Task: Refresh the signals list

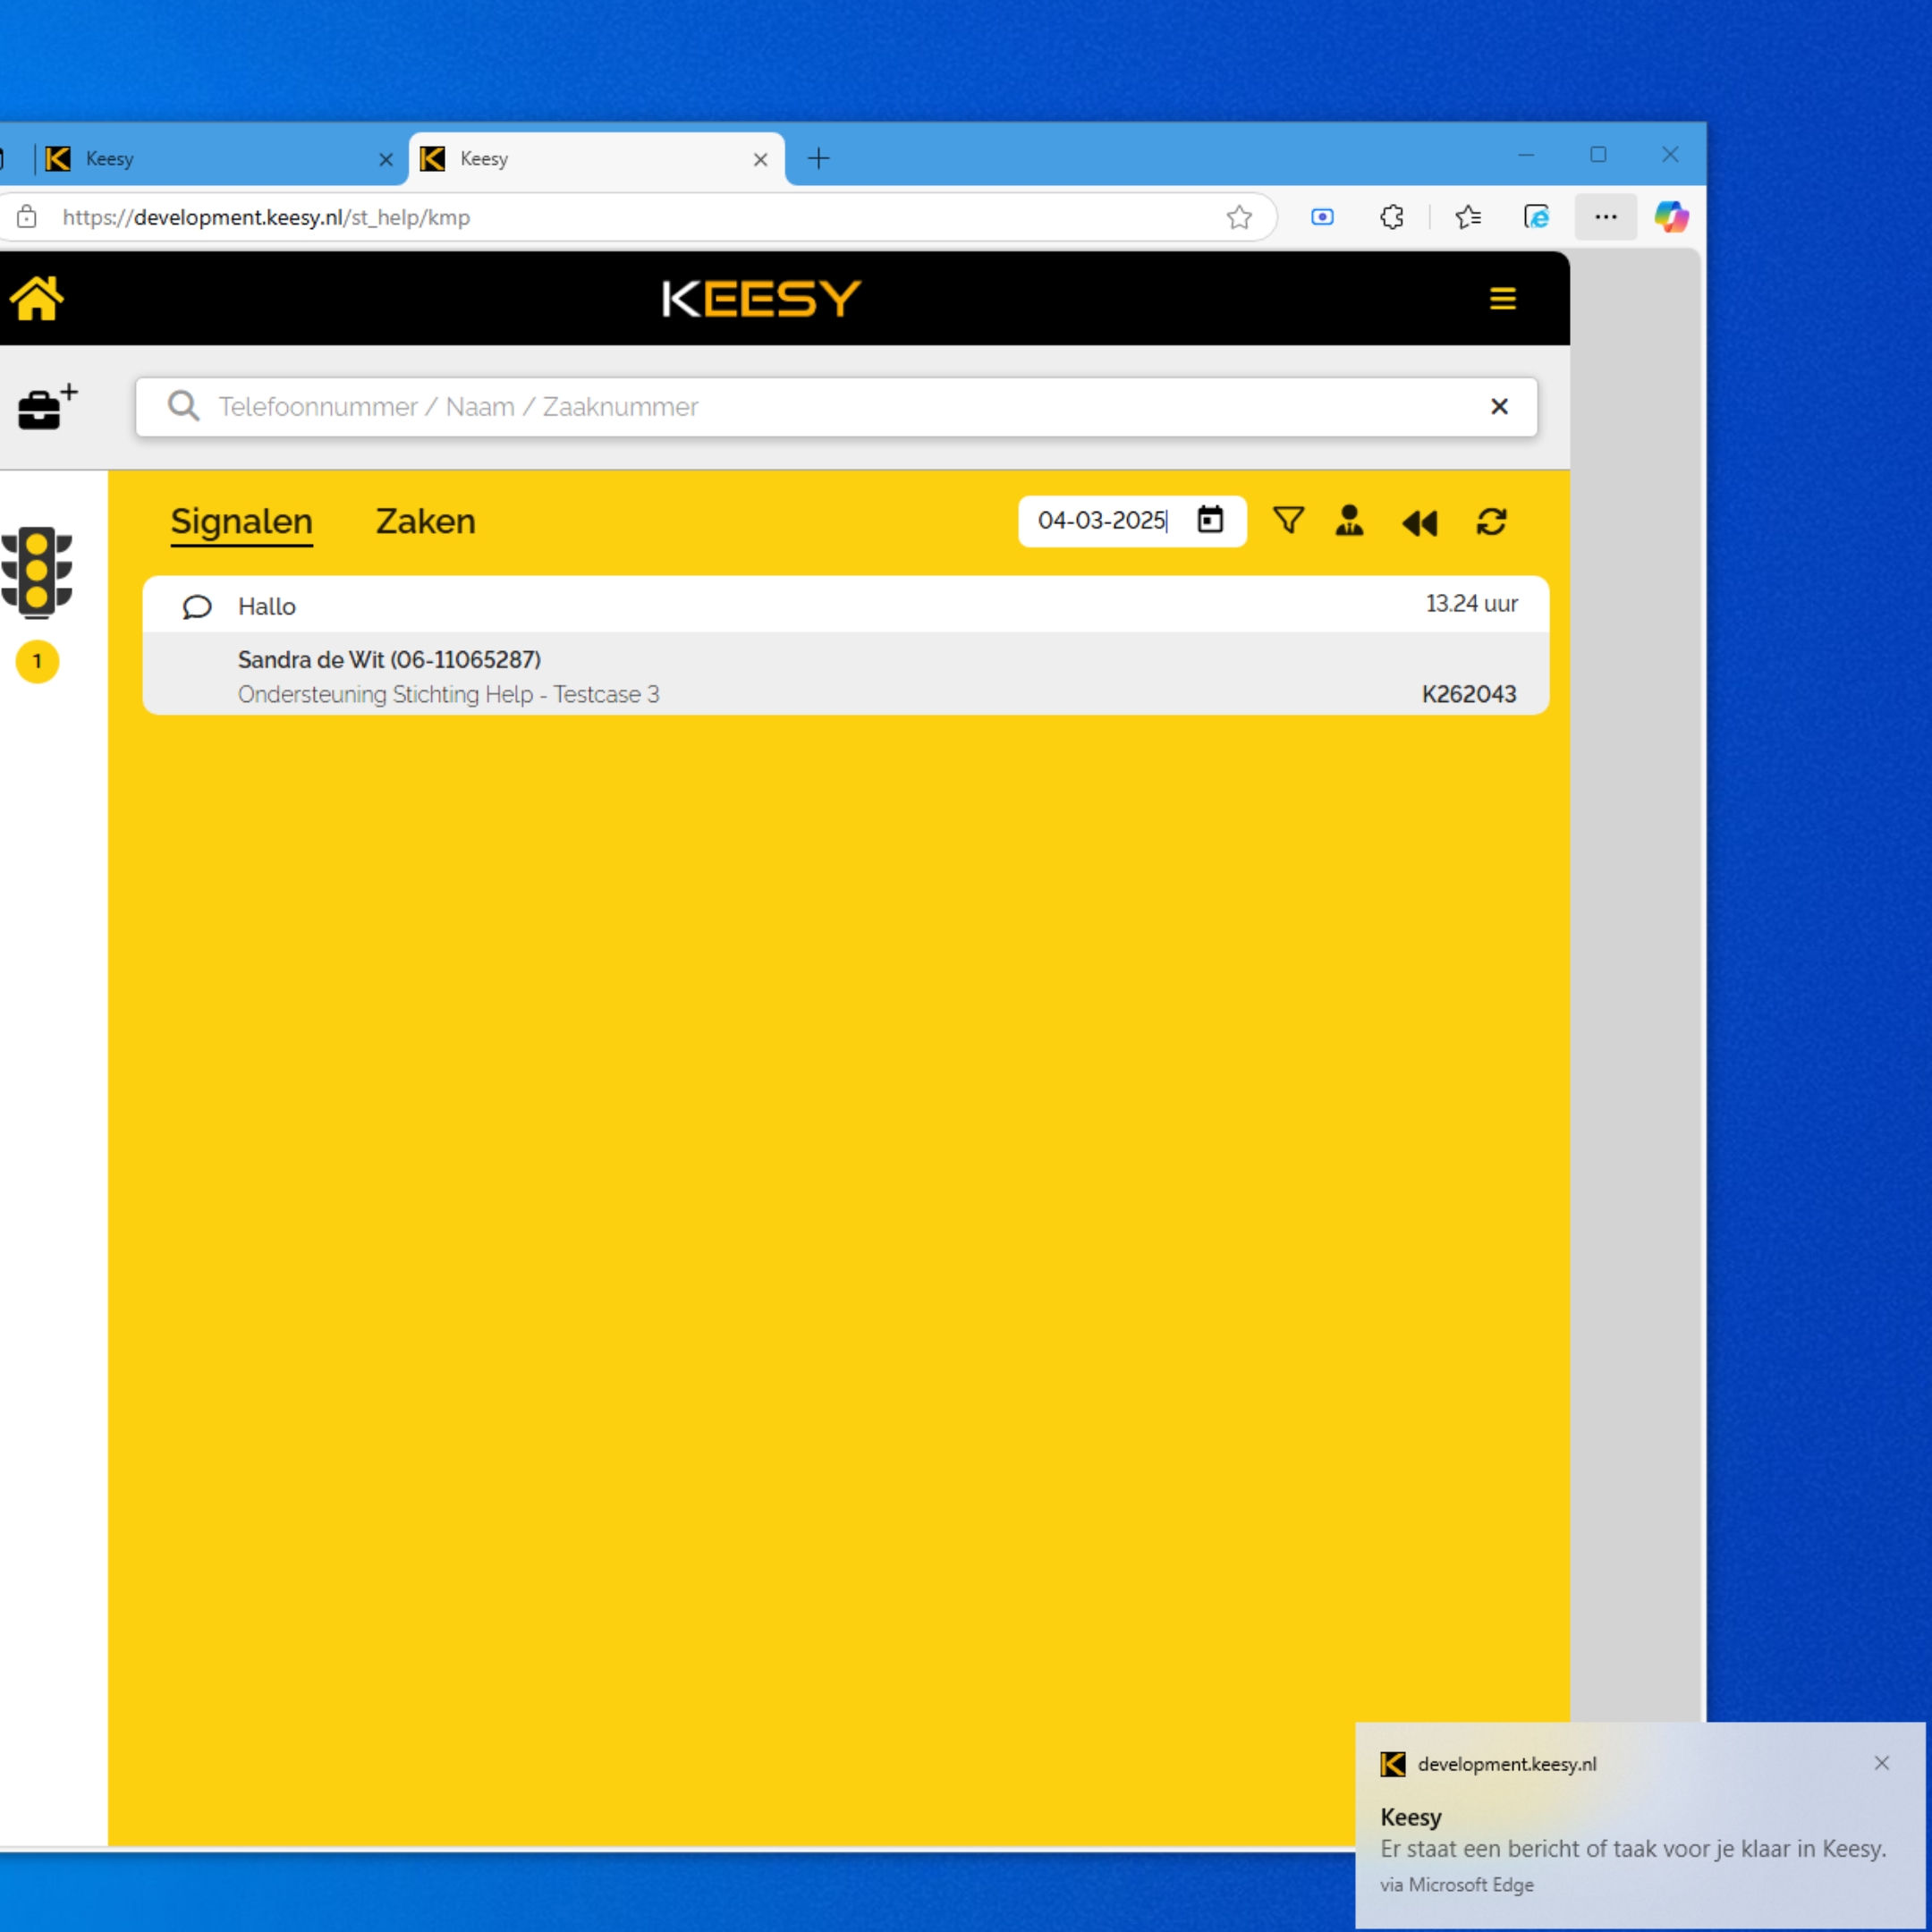Action: pos(1491,521)
